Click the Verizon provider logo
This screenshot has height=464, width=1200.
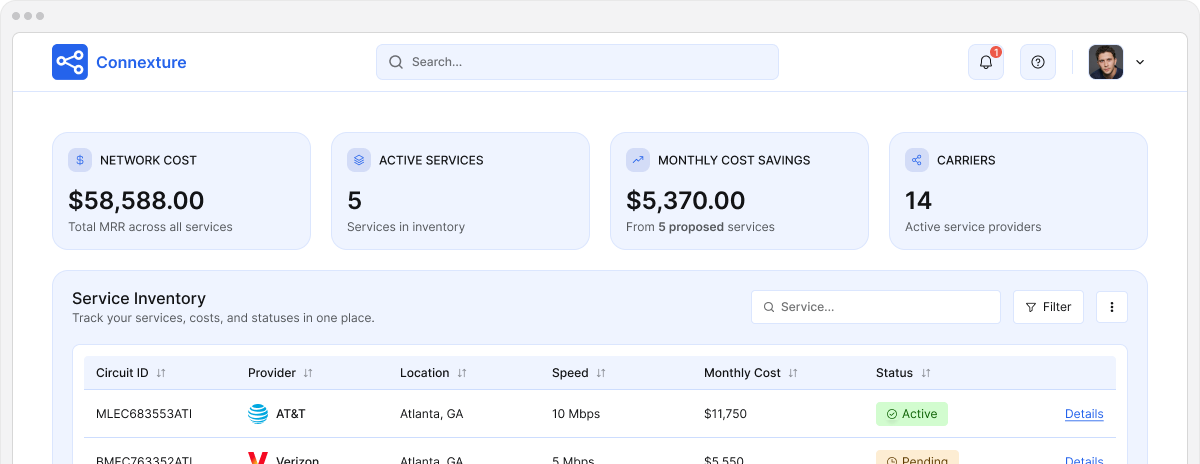[258, 459]
